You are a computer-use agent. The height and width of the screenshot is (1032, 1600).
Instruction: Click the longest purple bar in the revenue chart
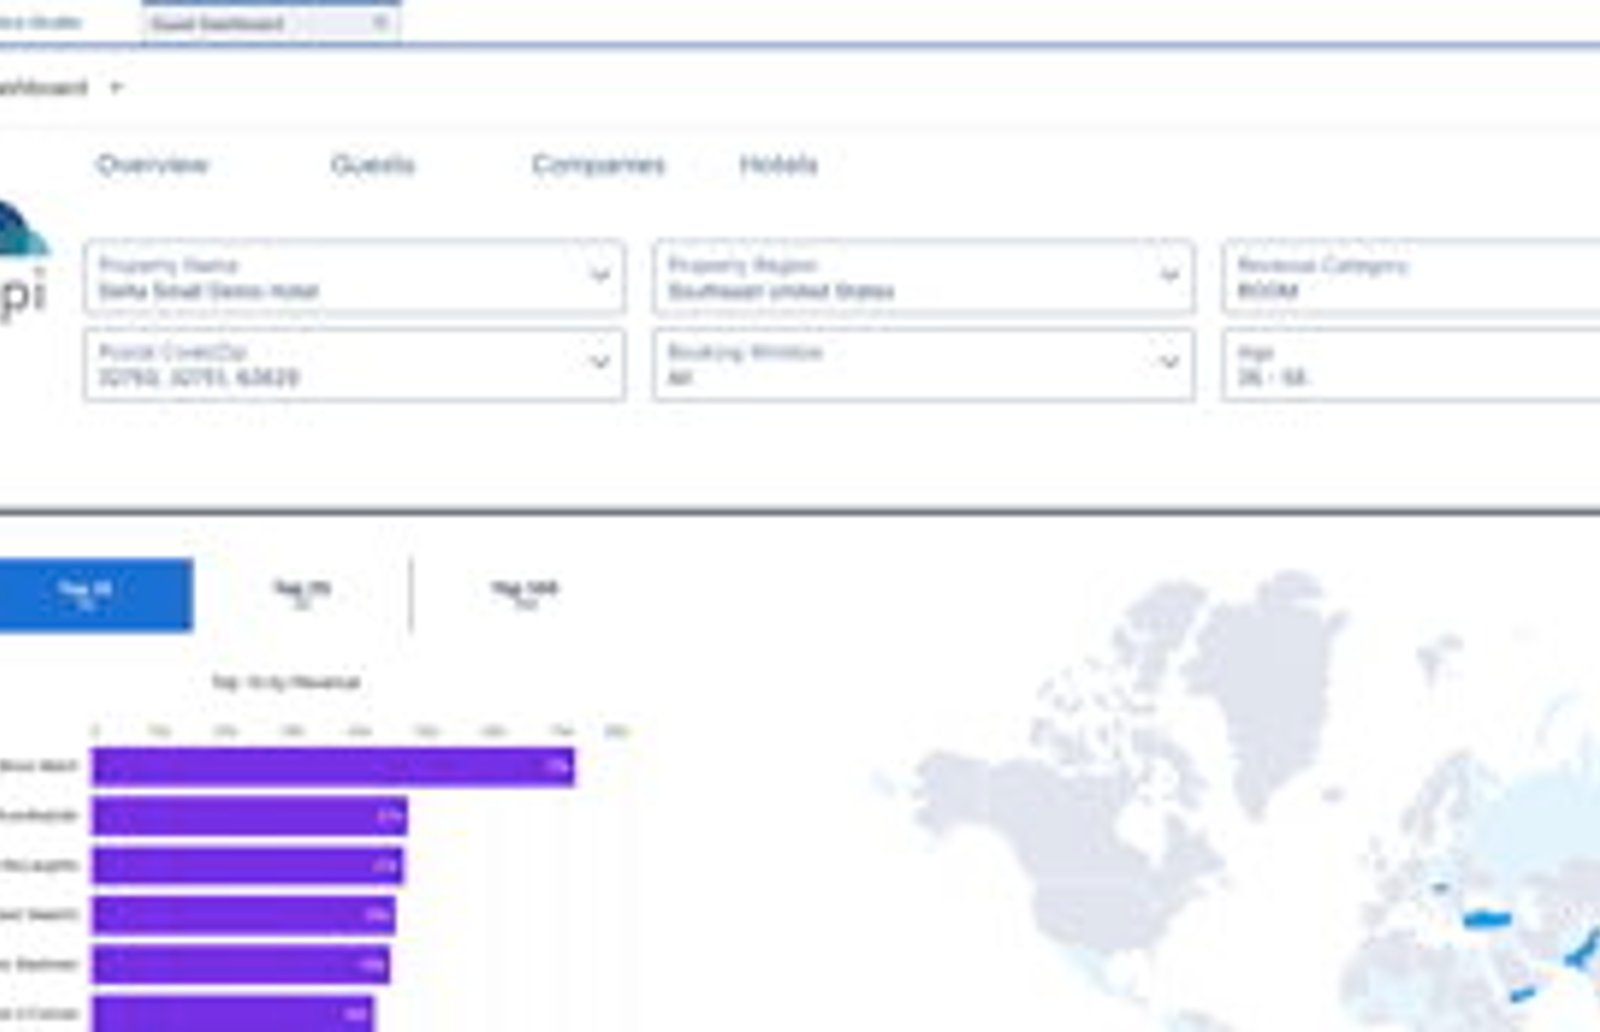pos(333,766)
